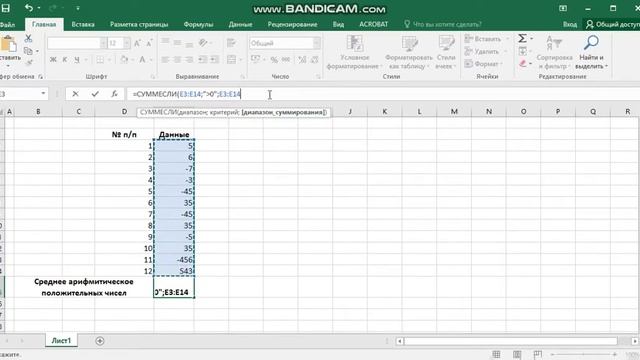The image size is (640, 360).
Task: Click the Вход sign-in link
Action: [x=570, y=24]
